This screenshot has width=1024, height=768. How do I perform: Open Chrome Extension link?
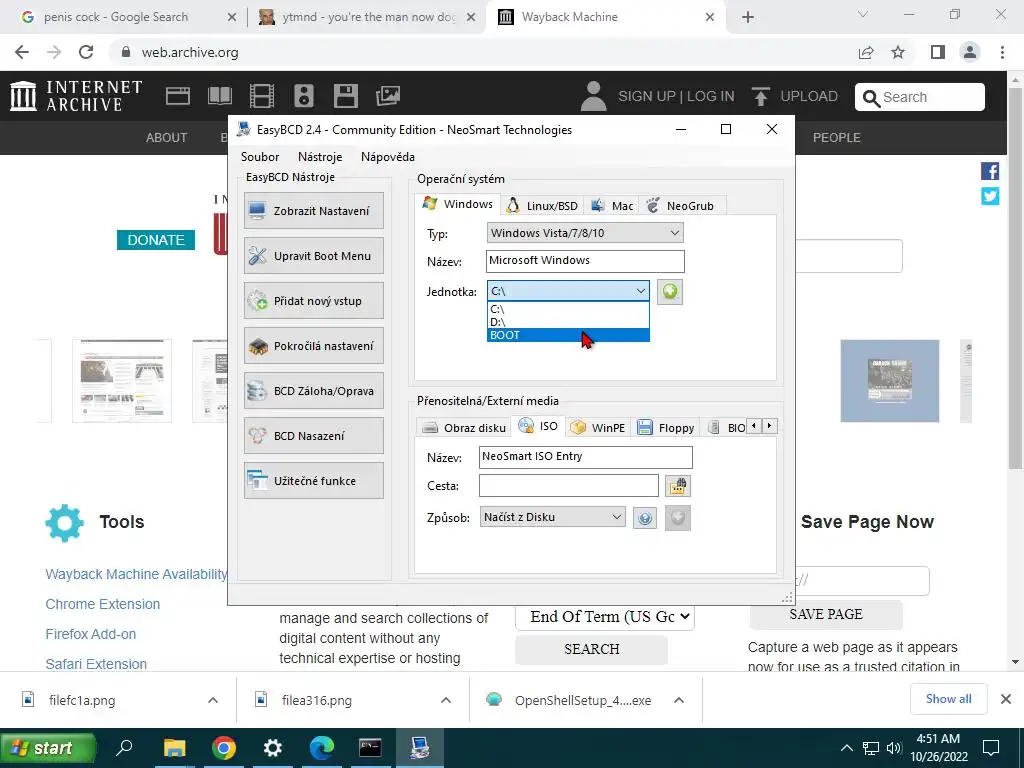103,604
